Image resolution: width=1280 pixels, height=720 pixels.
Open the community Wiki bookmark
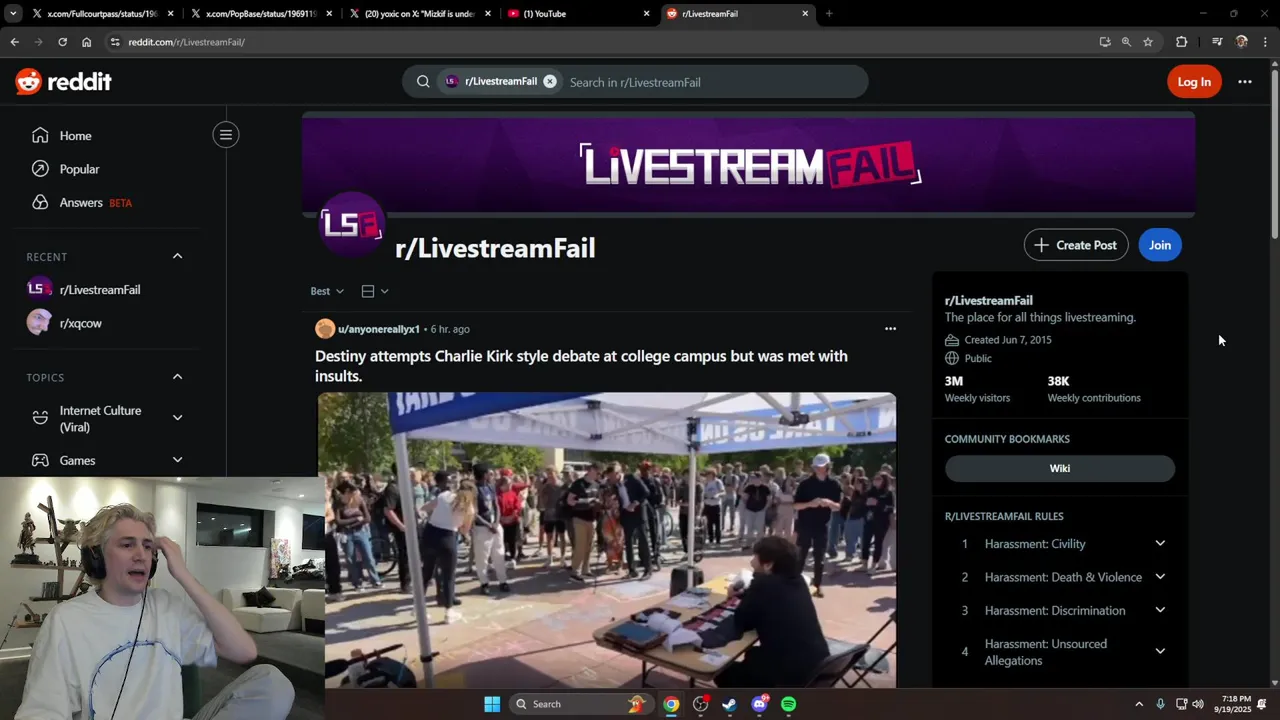[1060, 468]
